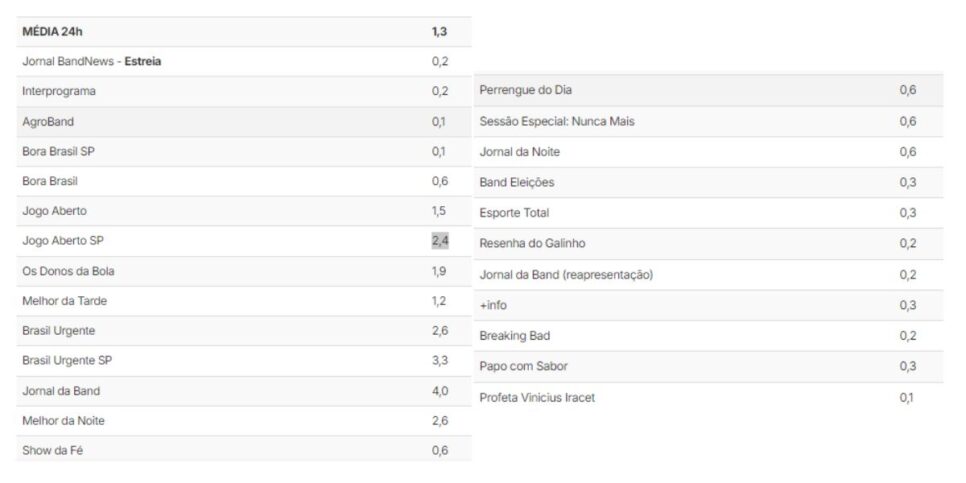Click the Resenha do Galinho row

coord(708,243)
